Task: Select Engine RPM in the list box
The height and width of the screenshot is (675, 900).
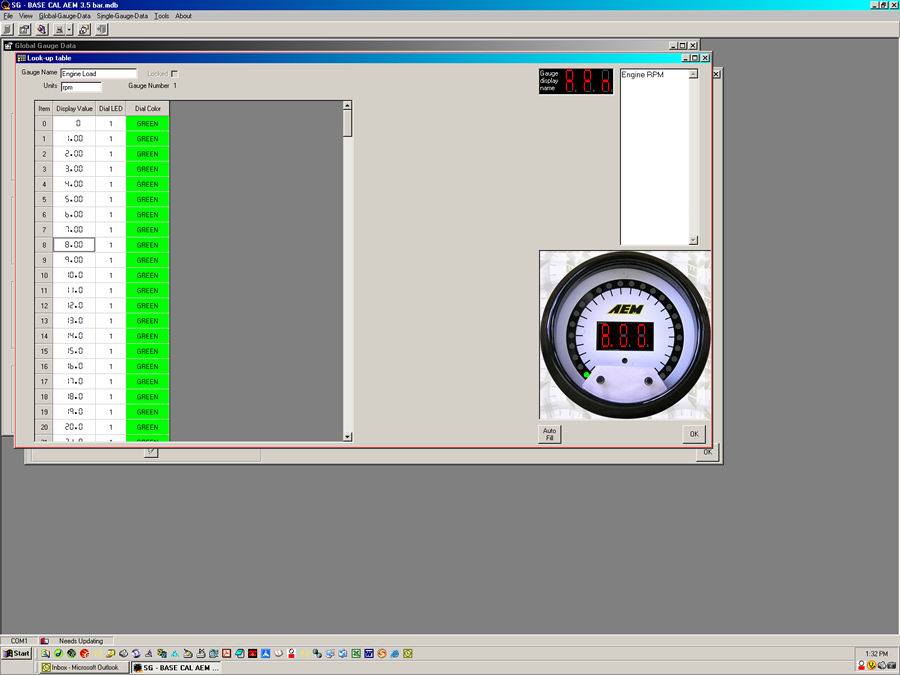Action: (x=642, y=75)
